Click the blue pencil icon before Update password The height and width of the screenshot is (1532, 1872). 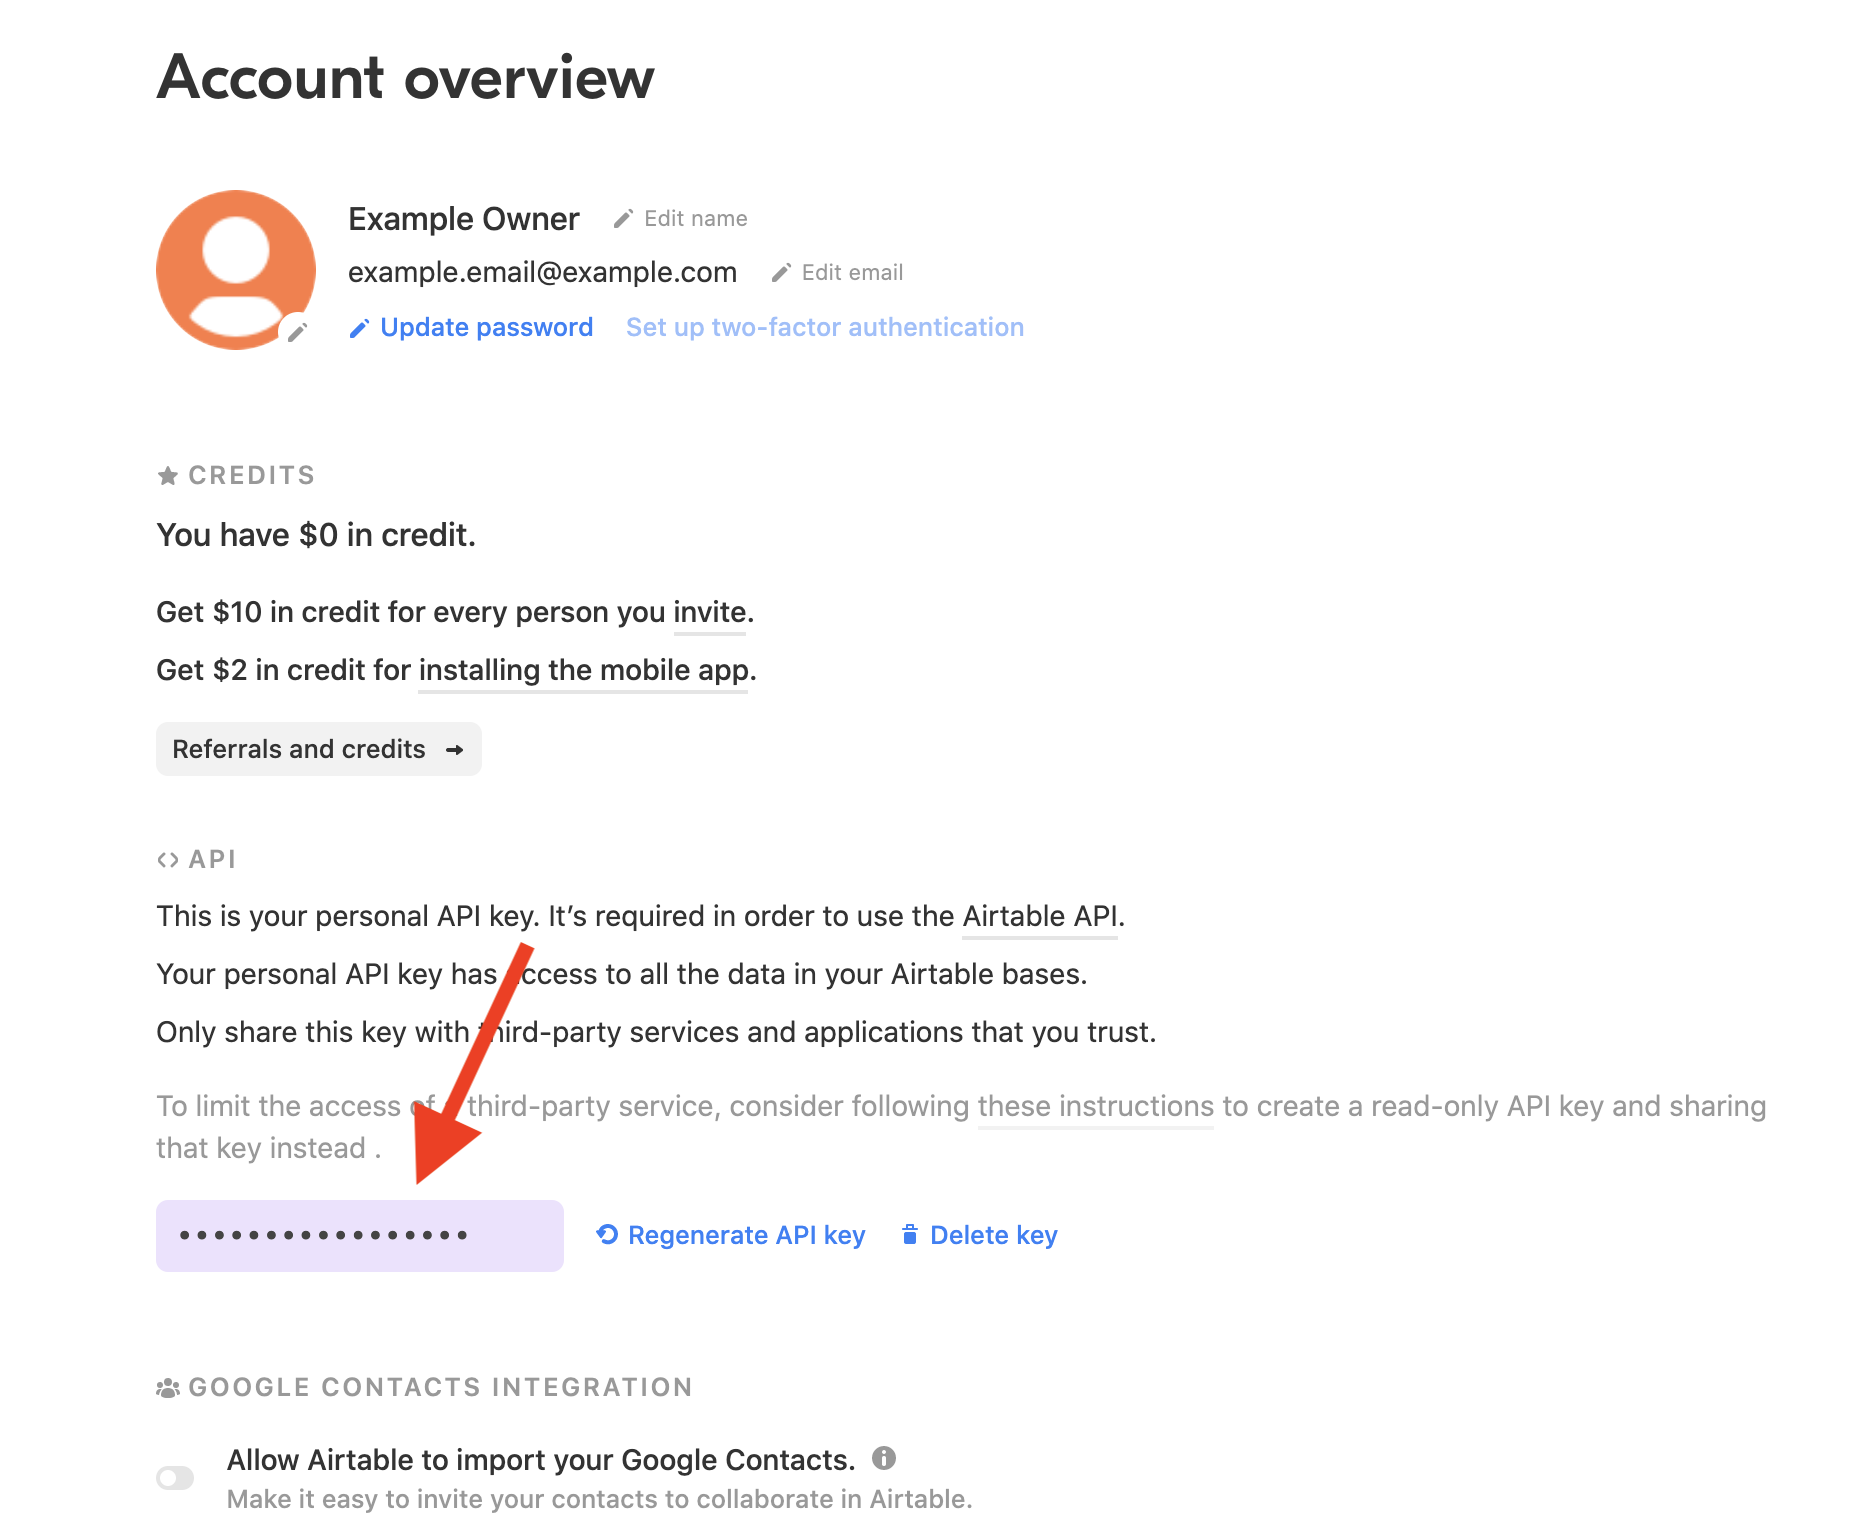pos(359,328)
